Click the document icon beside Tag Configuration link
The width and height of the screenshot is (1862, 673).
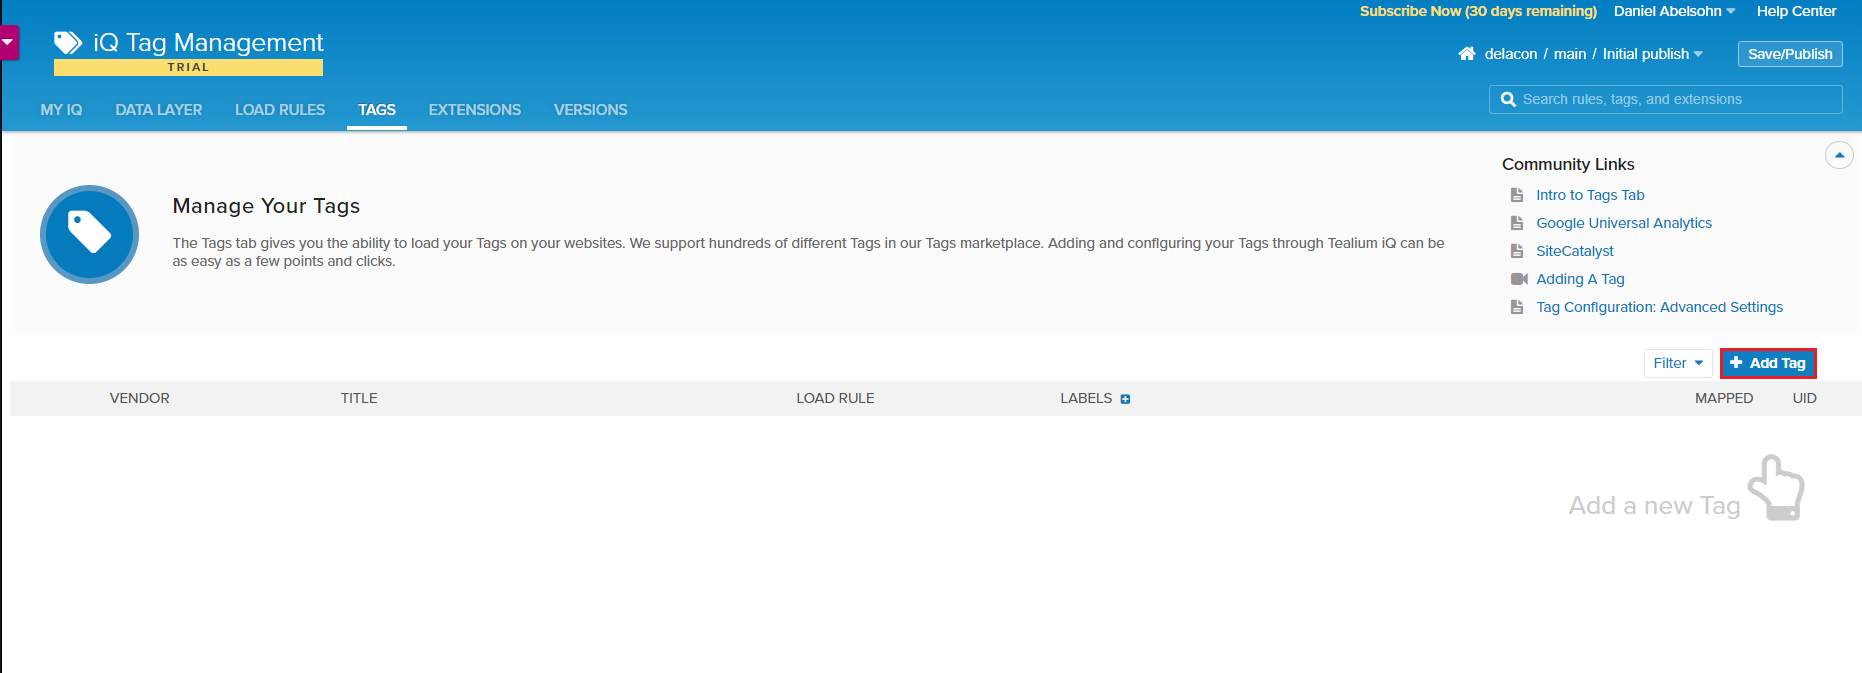coord(1517,307)
